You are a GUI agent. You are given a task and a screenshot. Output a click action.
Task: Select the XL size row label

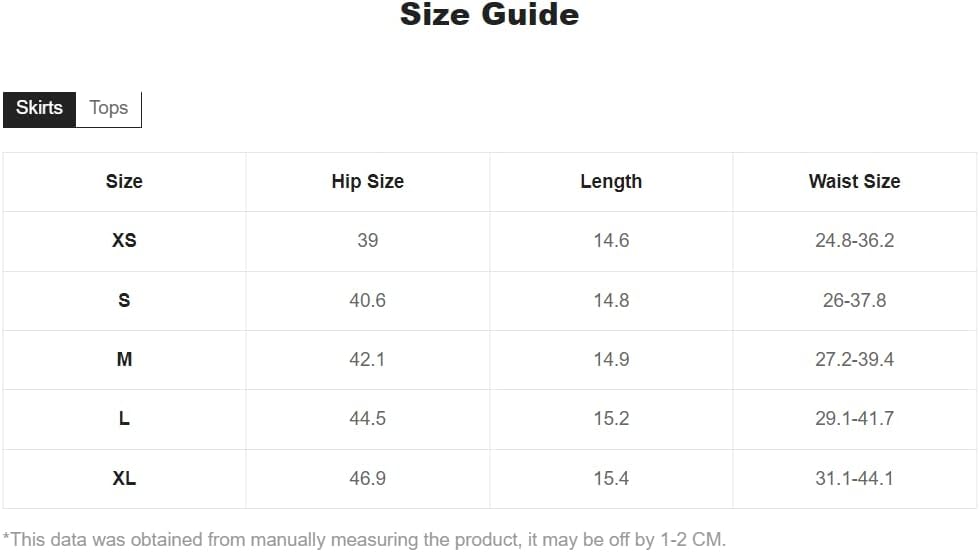(x=124, y=478)
